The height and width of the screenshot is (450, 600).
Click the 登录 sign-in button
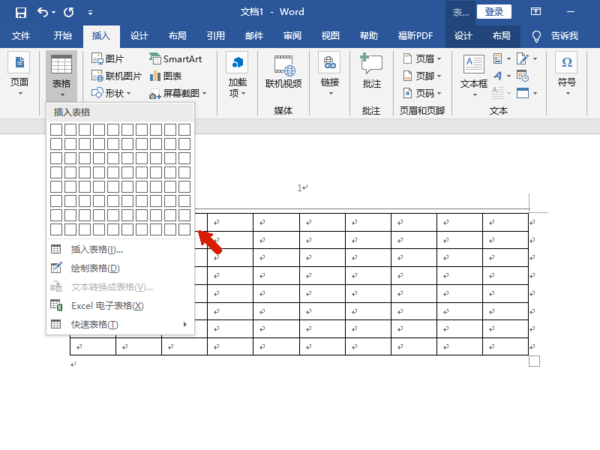pos(494,12)
